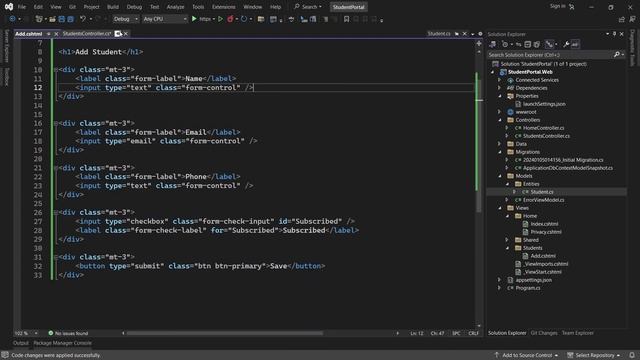Open the Extensions menu
The height and width of the screenshot is (360, 640).
(x=224, y=7)
